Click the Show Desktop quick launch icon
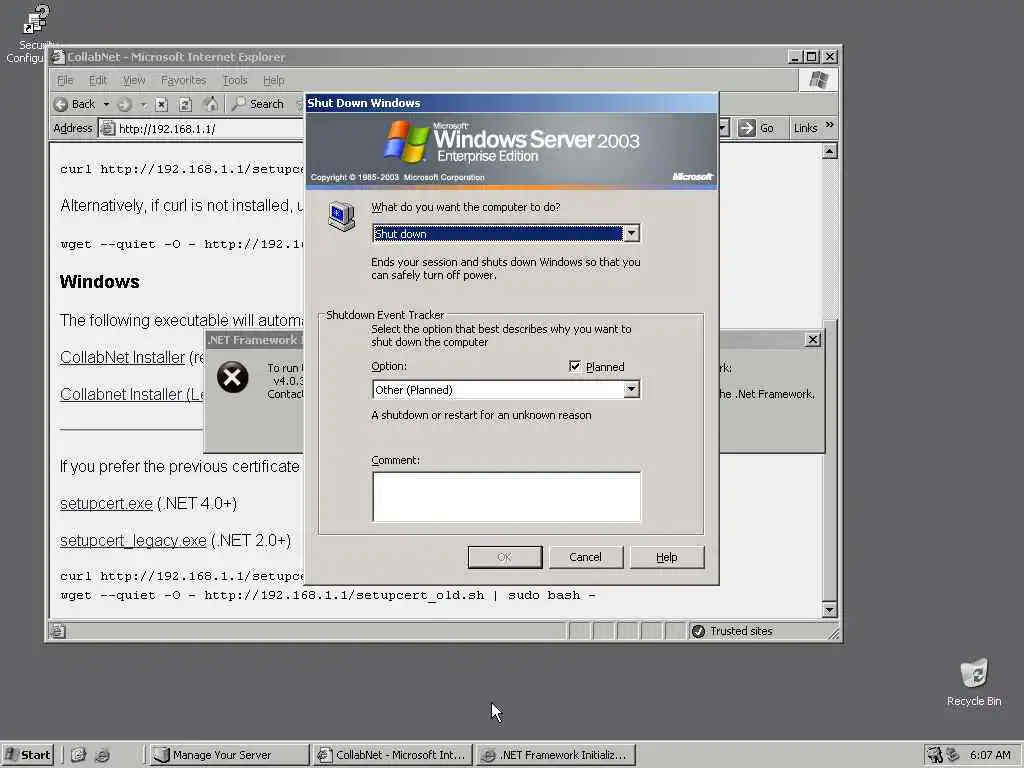Viewport: 1024px width, 768px height. [78, 755]
